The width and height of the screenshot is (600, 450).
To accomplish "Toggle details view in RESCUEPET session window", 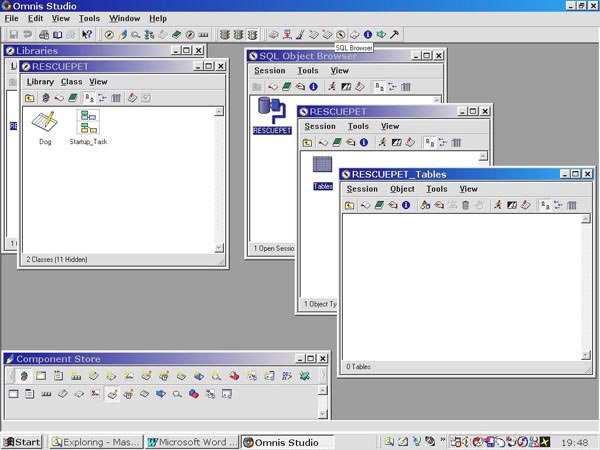I will click(x=456, y=143).
